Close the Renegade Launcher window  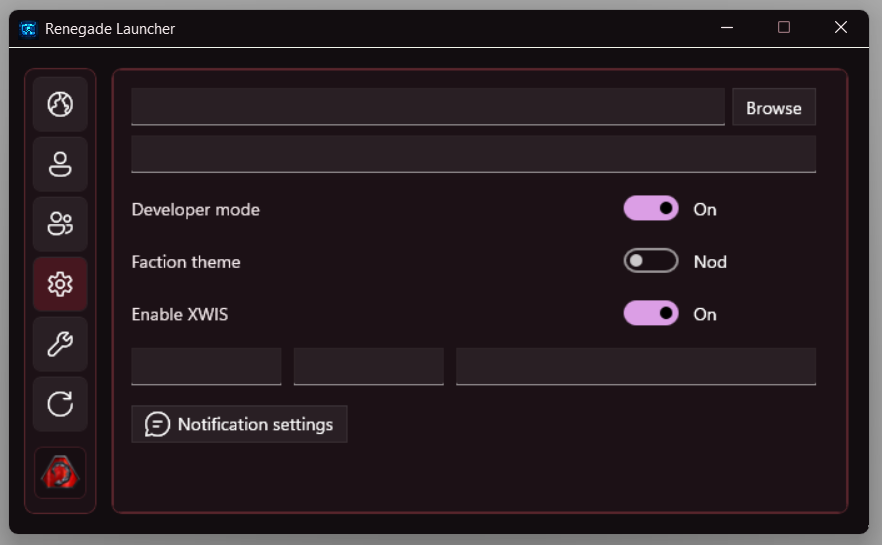coord(841,28)
